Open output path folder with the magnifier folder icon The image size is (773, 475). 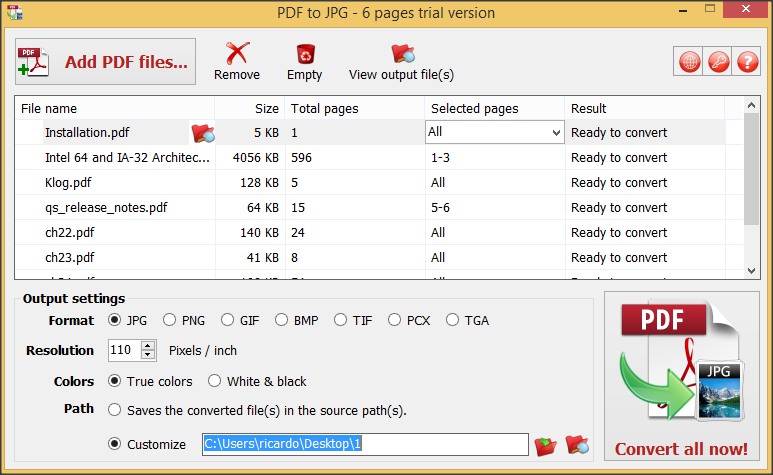[577, 444]
